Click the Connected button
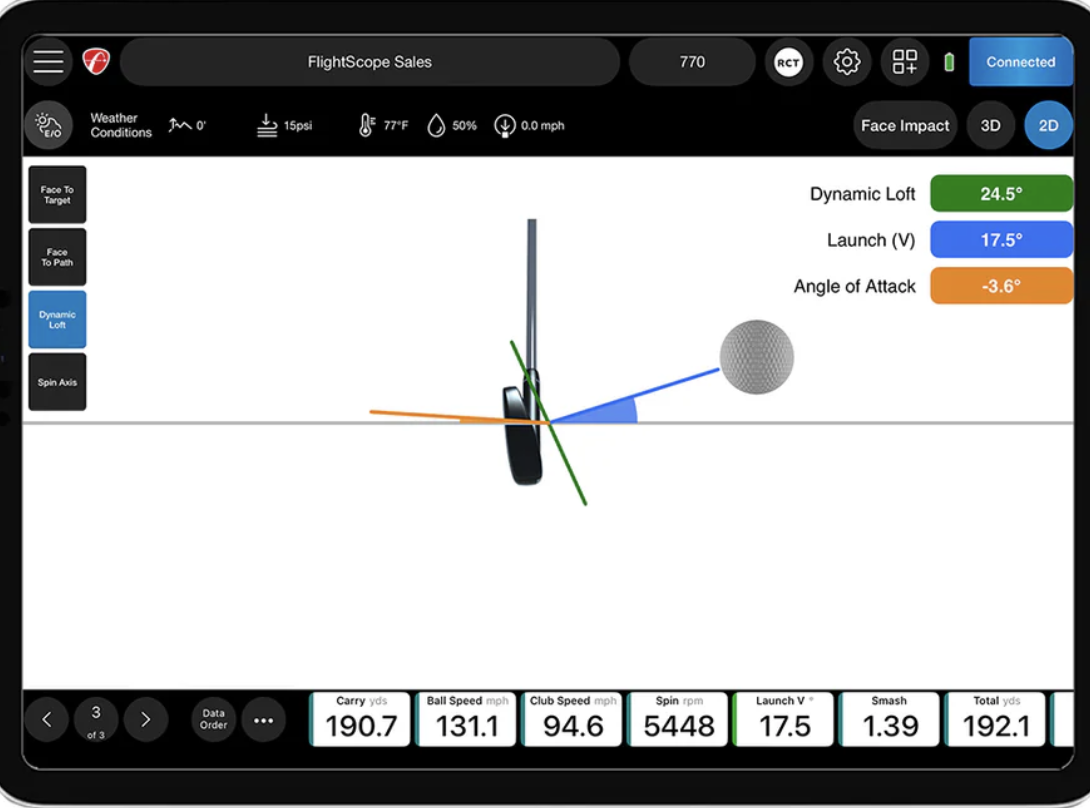The height and width of the screenshot is (808, 1090). tap(1020, 62)
